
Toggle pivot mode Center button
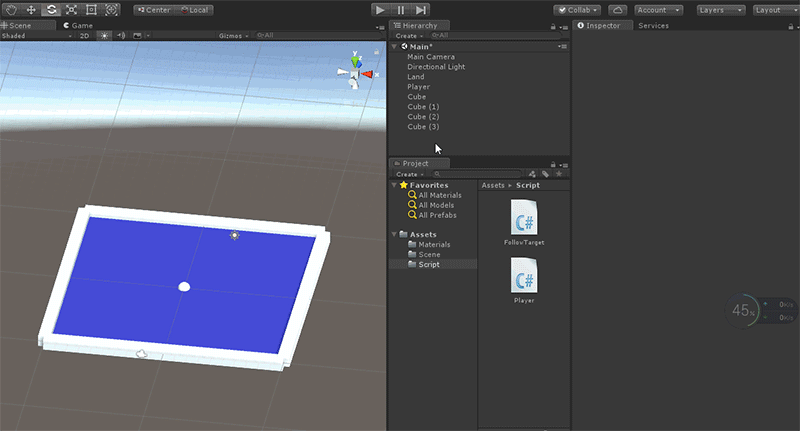(x=155, y=10)
